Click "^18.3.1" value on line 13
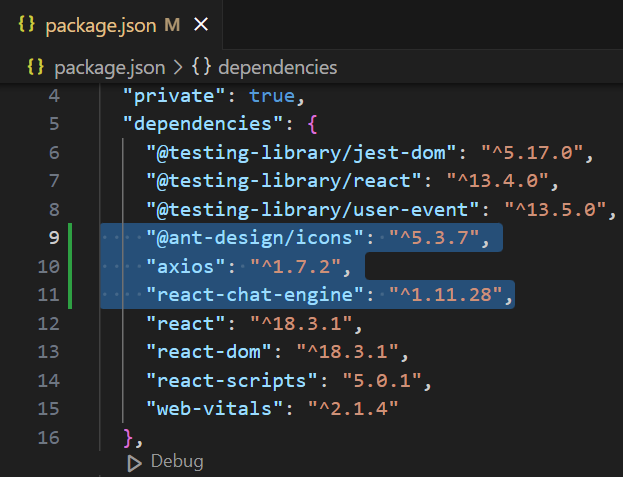The height and width of the screenshot is (477, 623). click(x=348, y=352)
